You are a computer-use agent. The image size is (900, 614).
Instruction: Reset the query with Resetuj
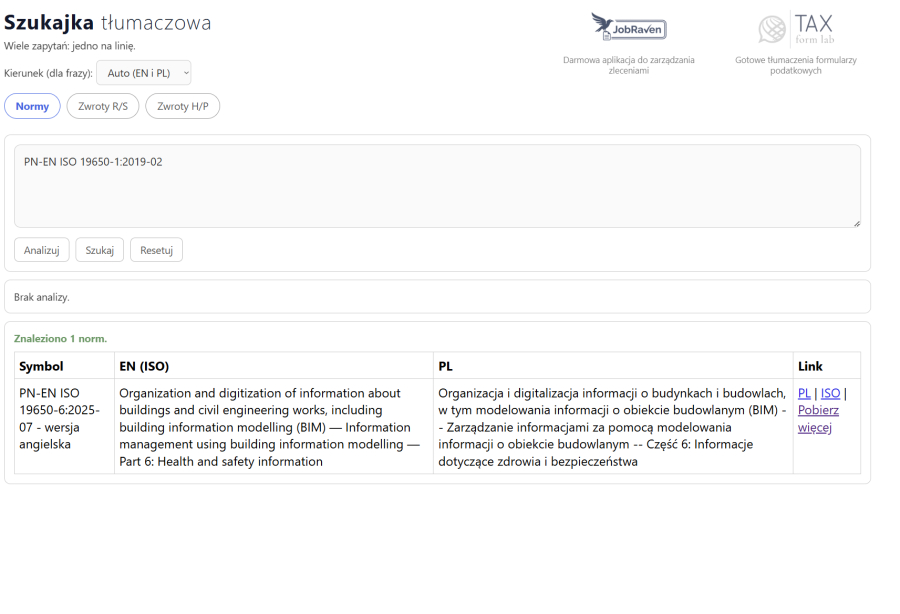(x=156, y=250)
